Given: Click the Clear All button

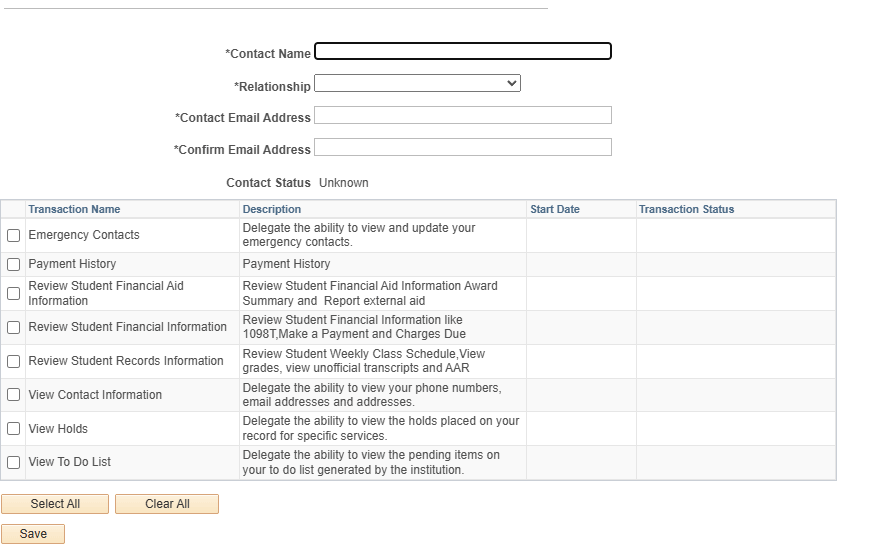Looking at the screenshot, I should 167,504.
